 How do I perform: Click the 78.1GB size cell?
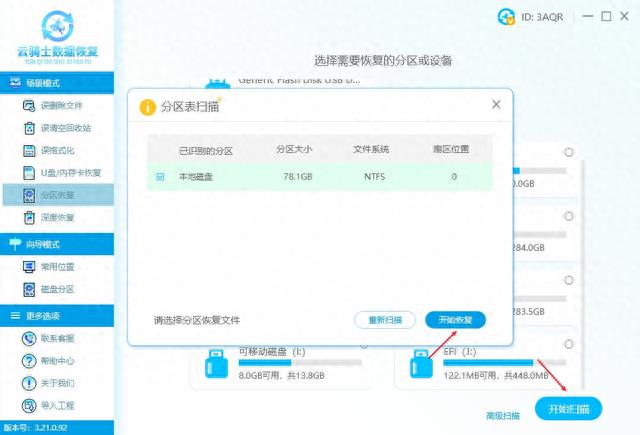(x=298, y=177)
